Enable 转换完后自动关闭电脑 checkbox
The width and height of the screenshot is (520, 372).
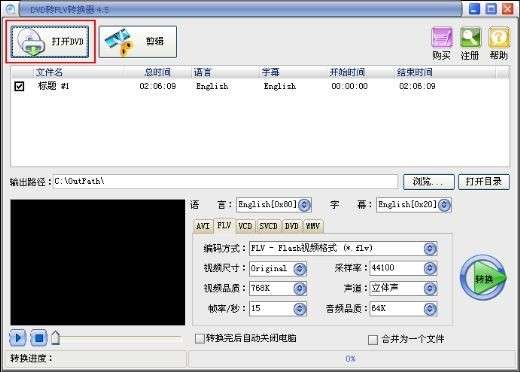coord(200,339)
